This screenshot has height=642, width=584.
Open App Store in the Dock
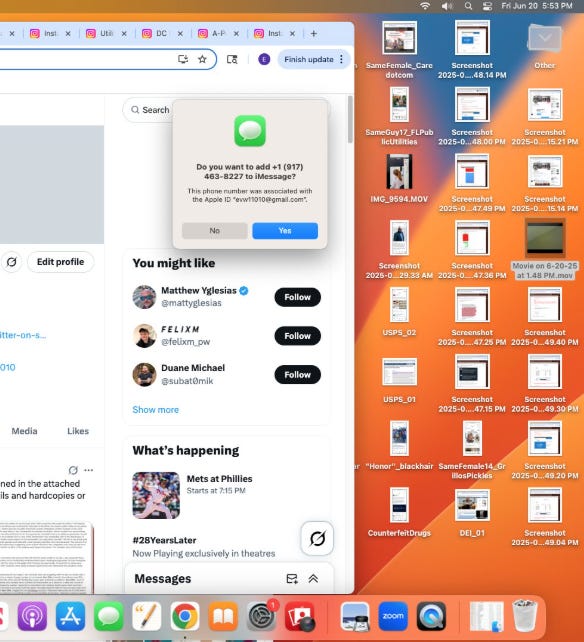pos(70,616)
